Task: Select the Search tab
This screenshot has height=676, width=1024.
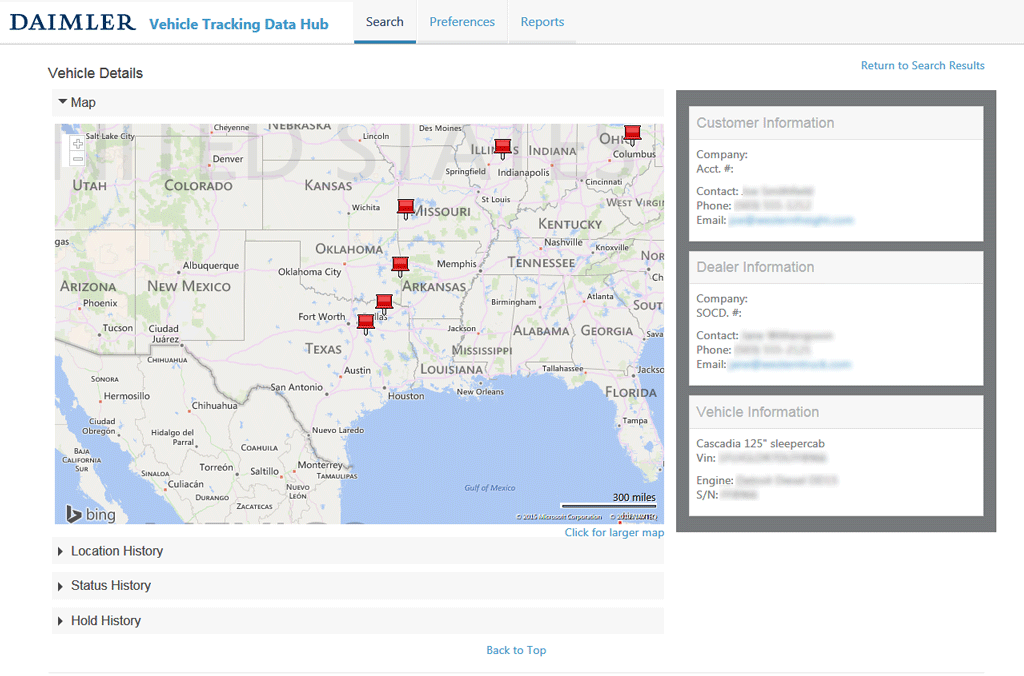Action: click(385, 22)
